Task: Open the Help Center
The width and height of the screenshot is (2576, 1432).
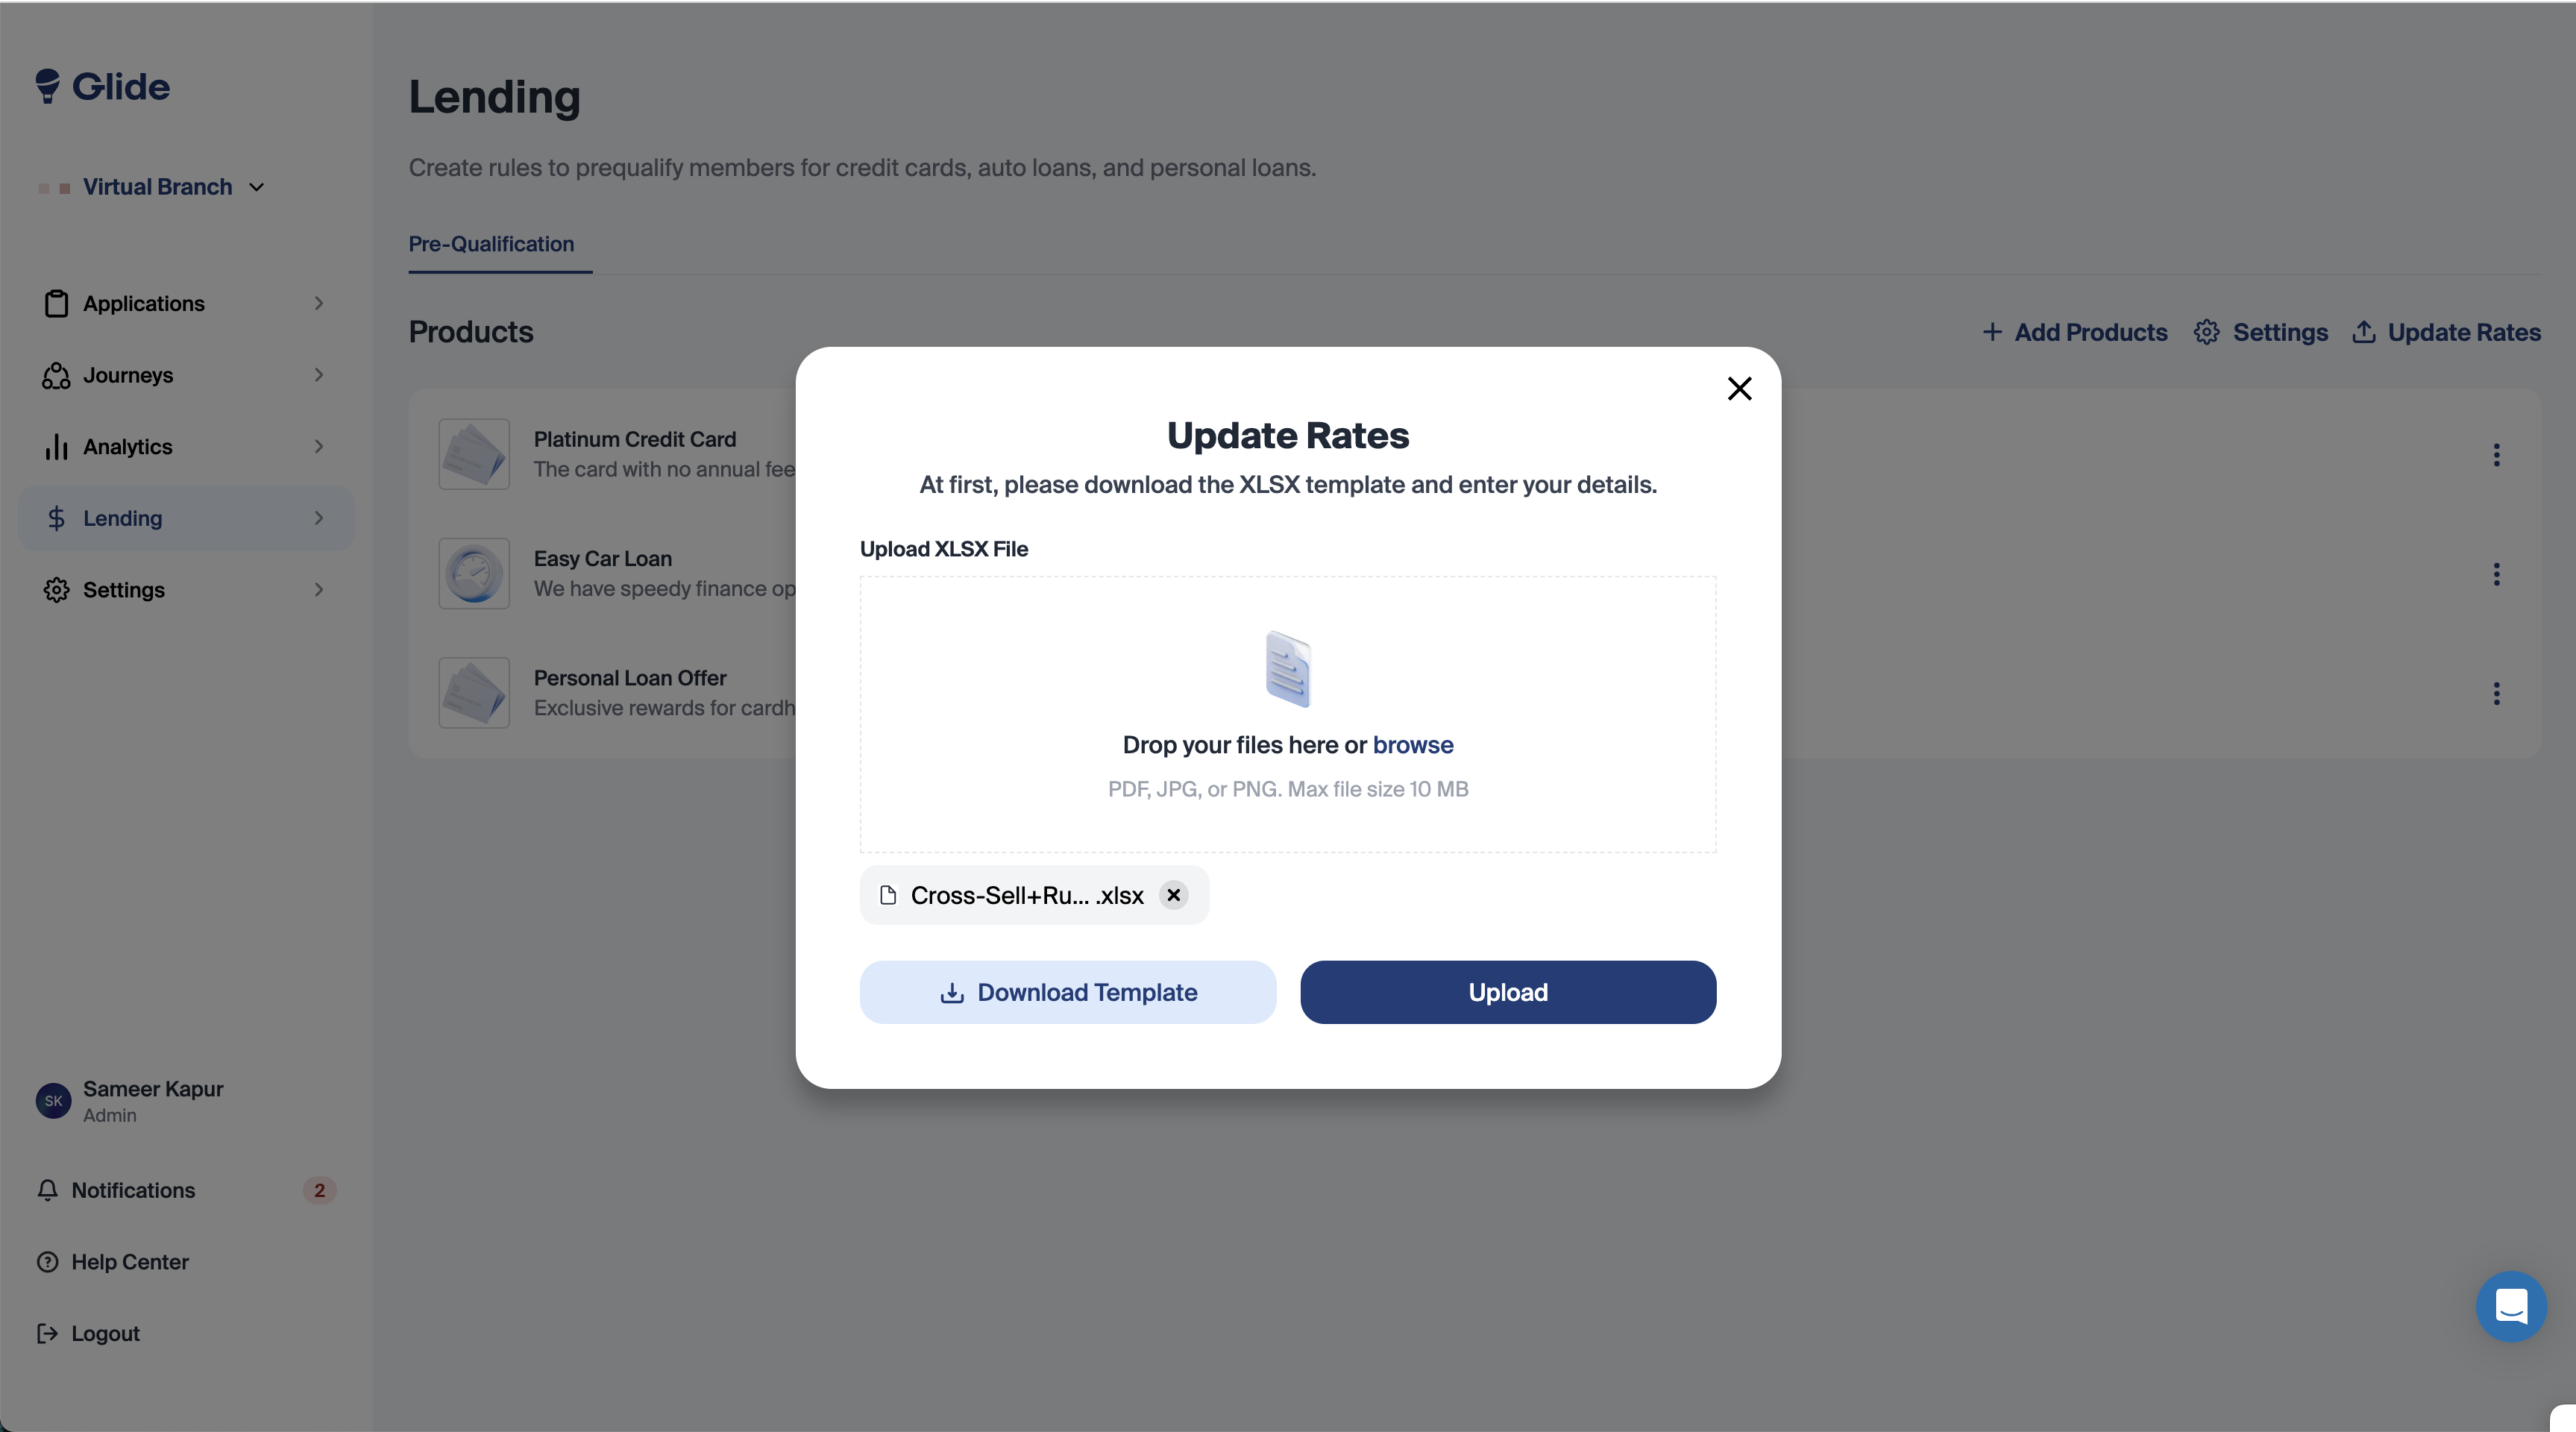Action: (129, 1262)
